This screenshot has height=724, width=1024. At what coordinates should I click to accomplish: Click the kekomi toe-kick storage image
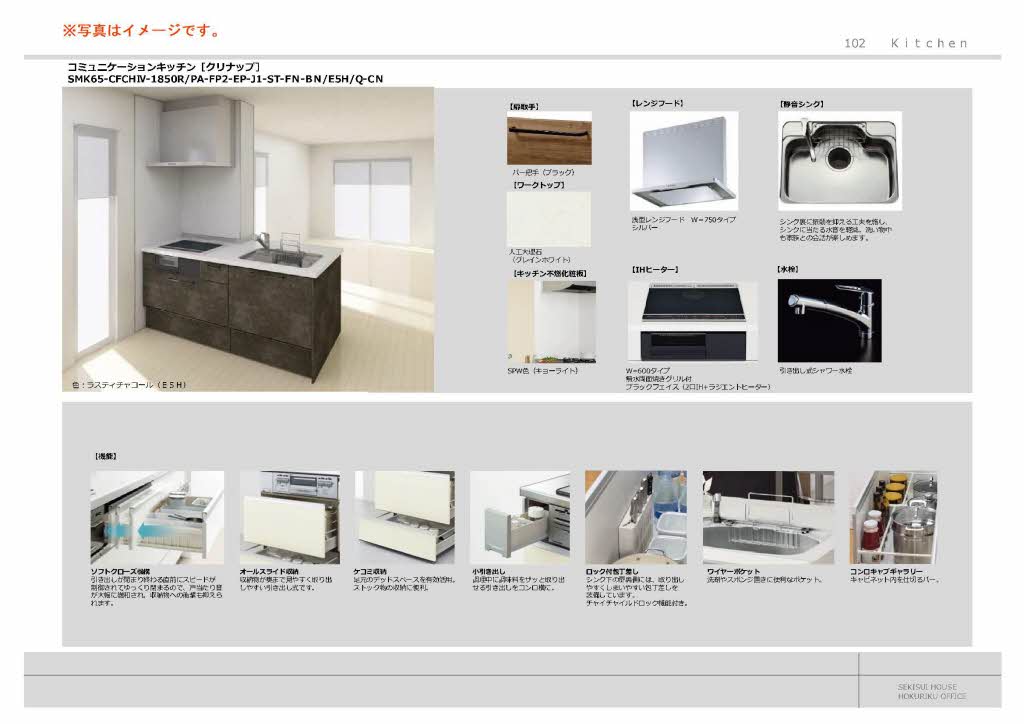coord(404,516)
